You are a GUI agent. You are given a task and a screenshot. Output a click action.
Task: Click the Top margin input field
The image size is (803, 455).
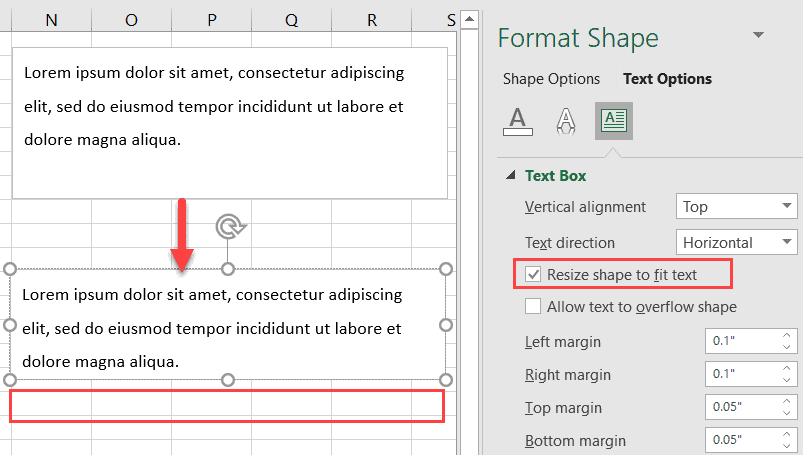tap(742, 407)
